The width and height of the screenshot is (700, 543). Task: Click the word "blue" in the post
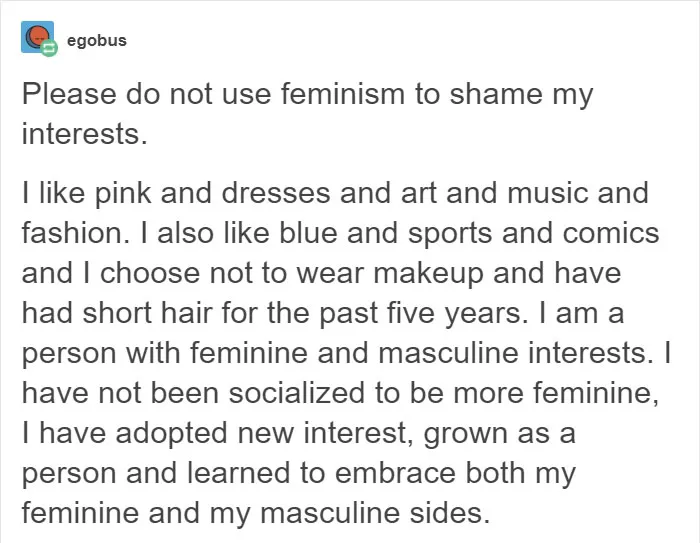tap(308, 233)
